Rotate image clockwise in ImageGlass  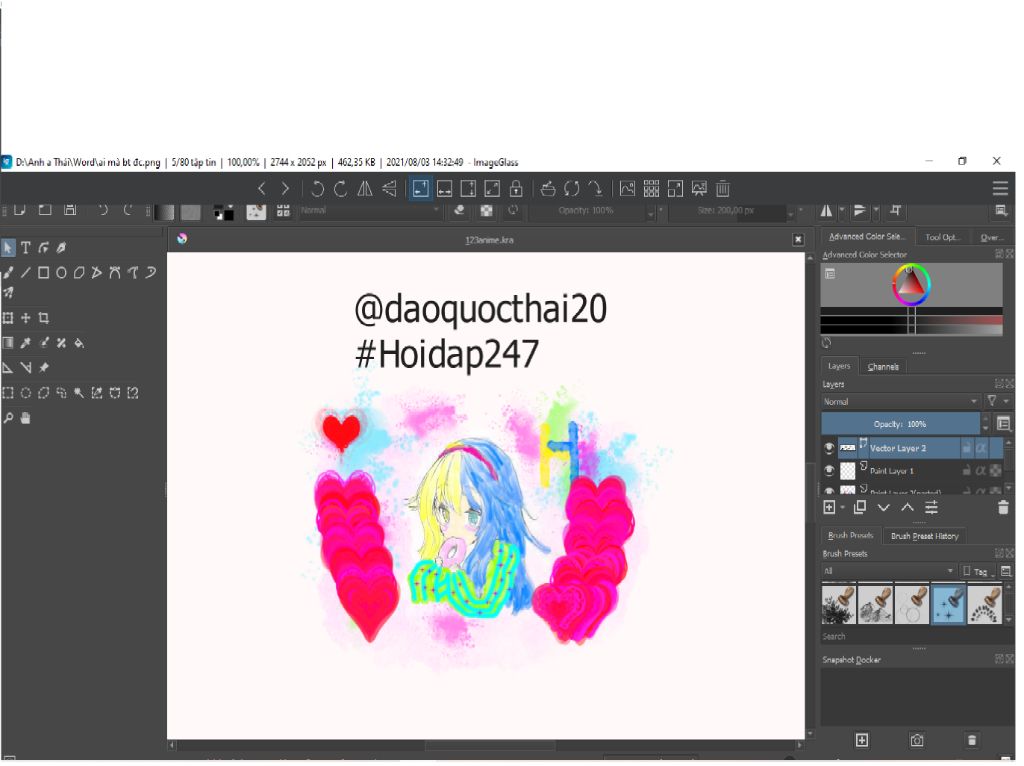(x=340, y=189)
